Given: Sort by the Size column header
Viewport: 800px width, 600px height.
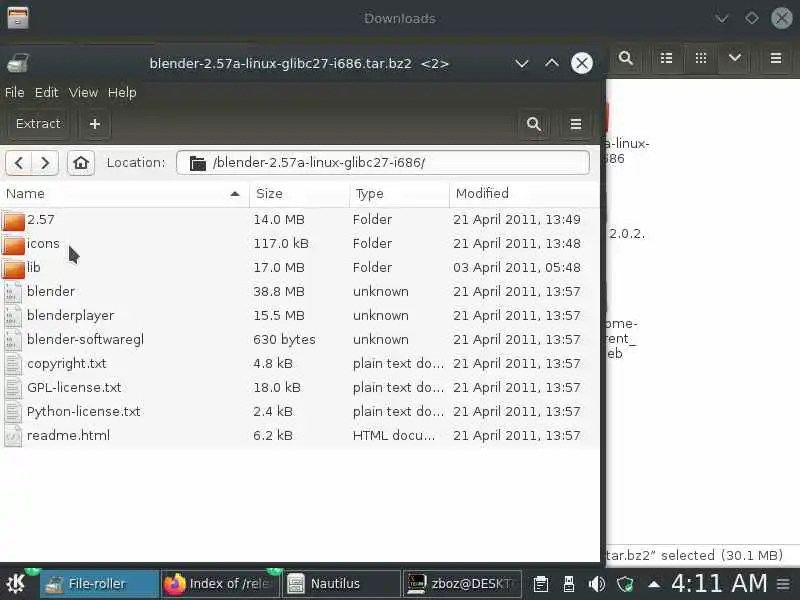Looking at the screenshot, I should (299, 194).
